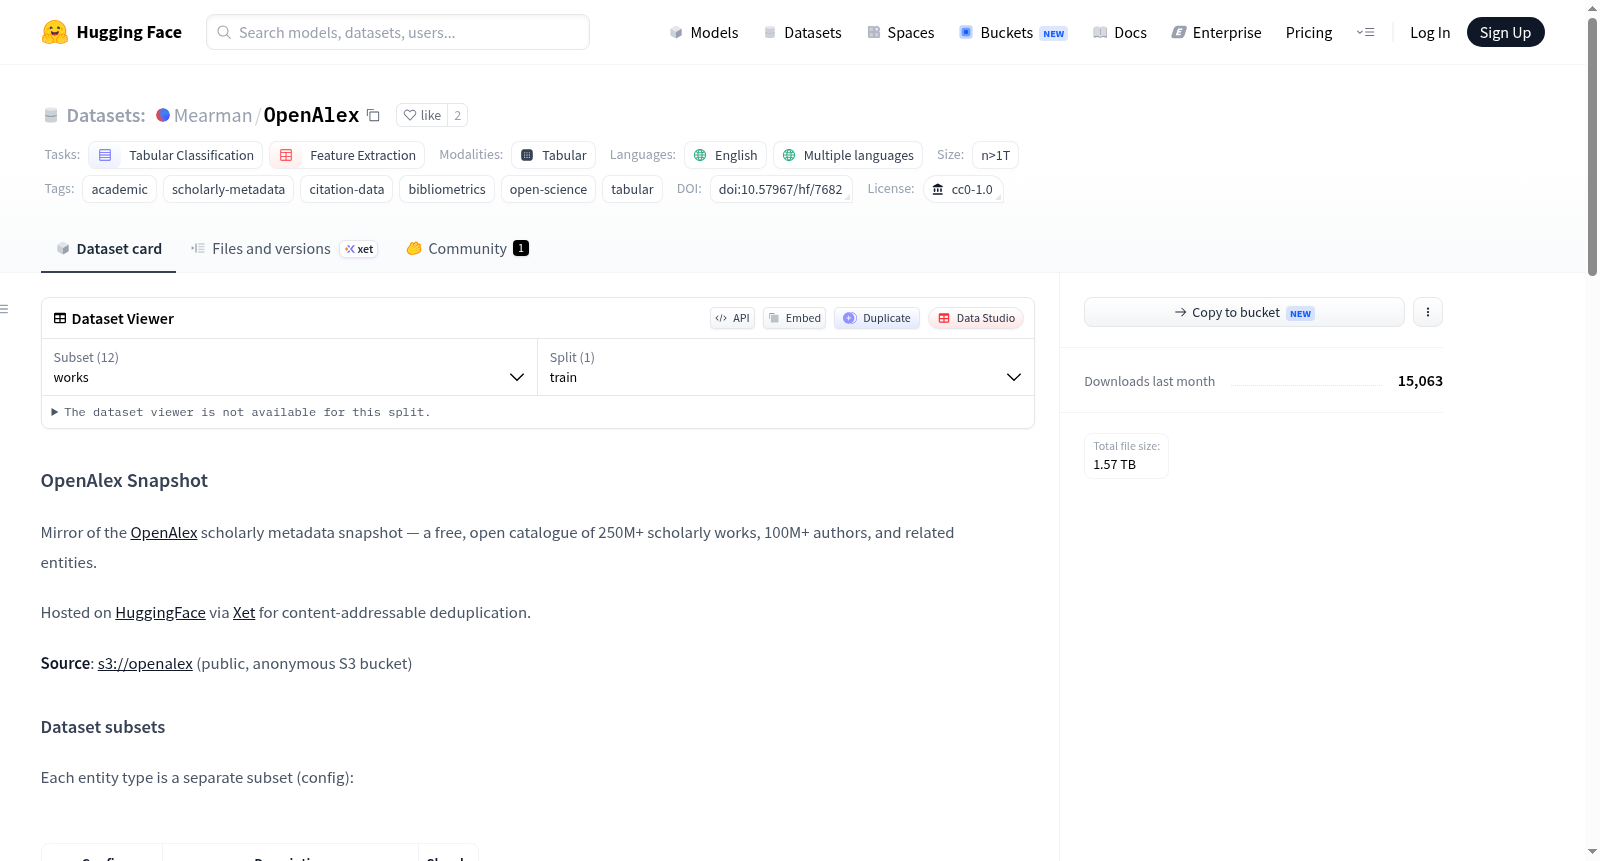Open Data Studio

pyautogui.click(x=976, y=318)
